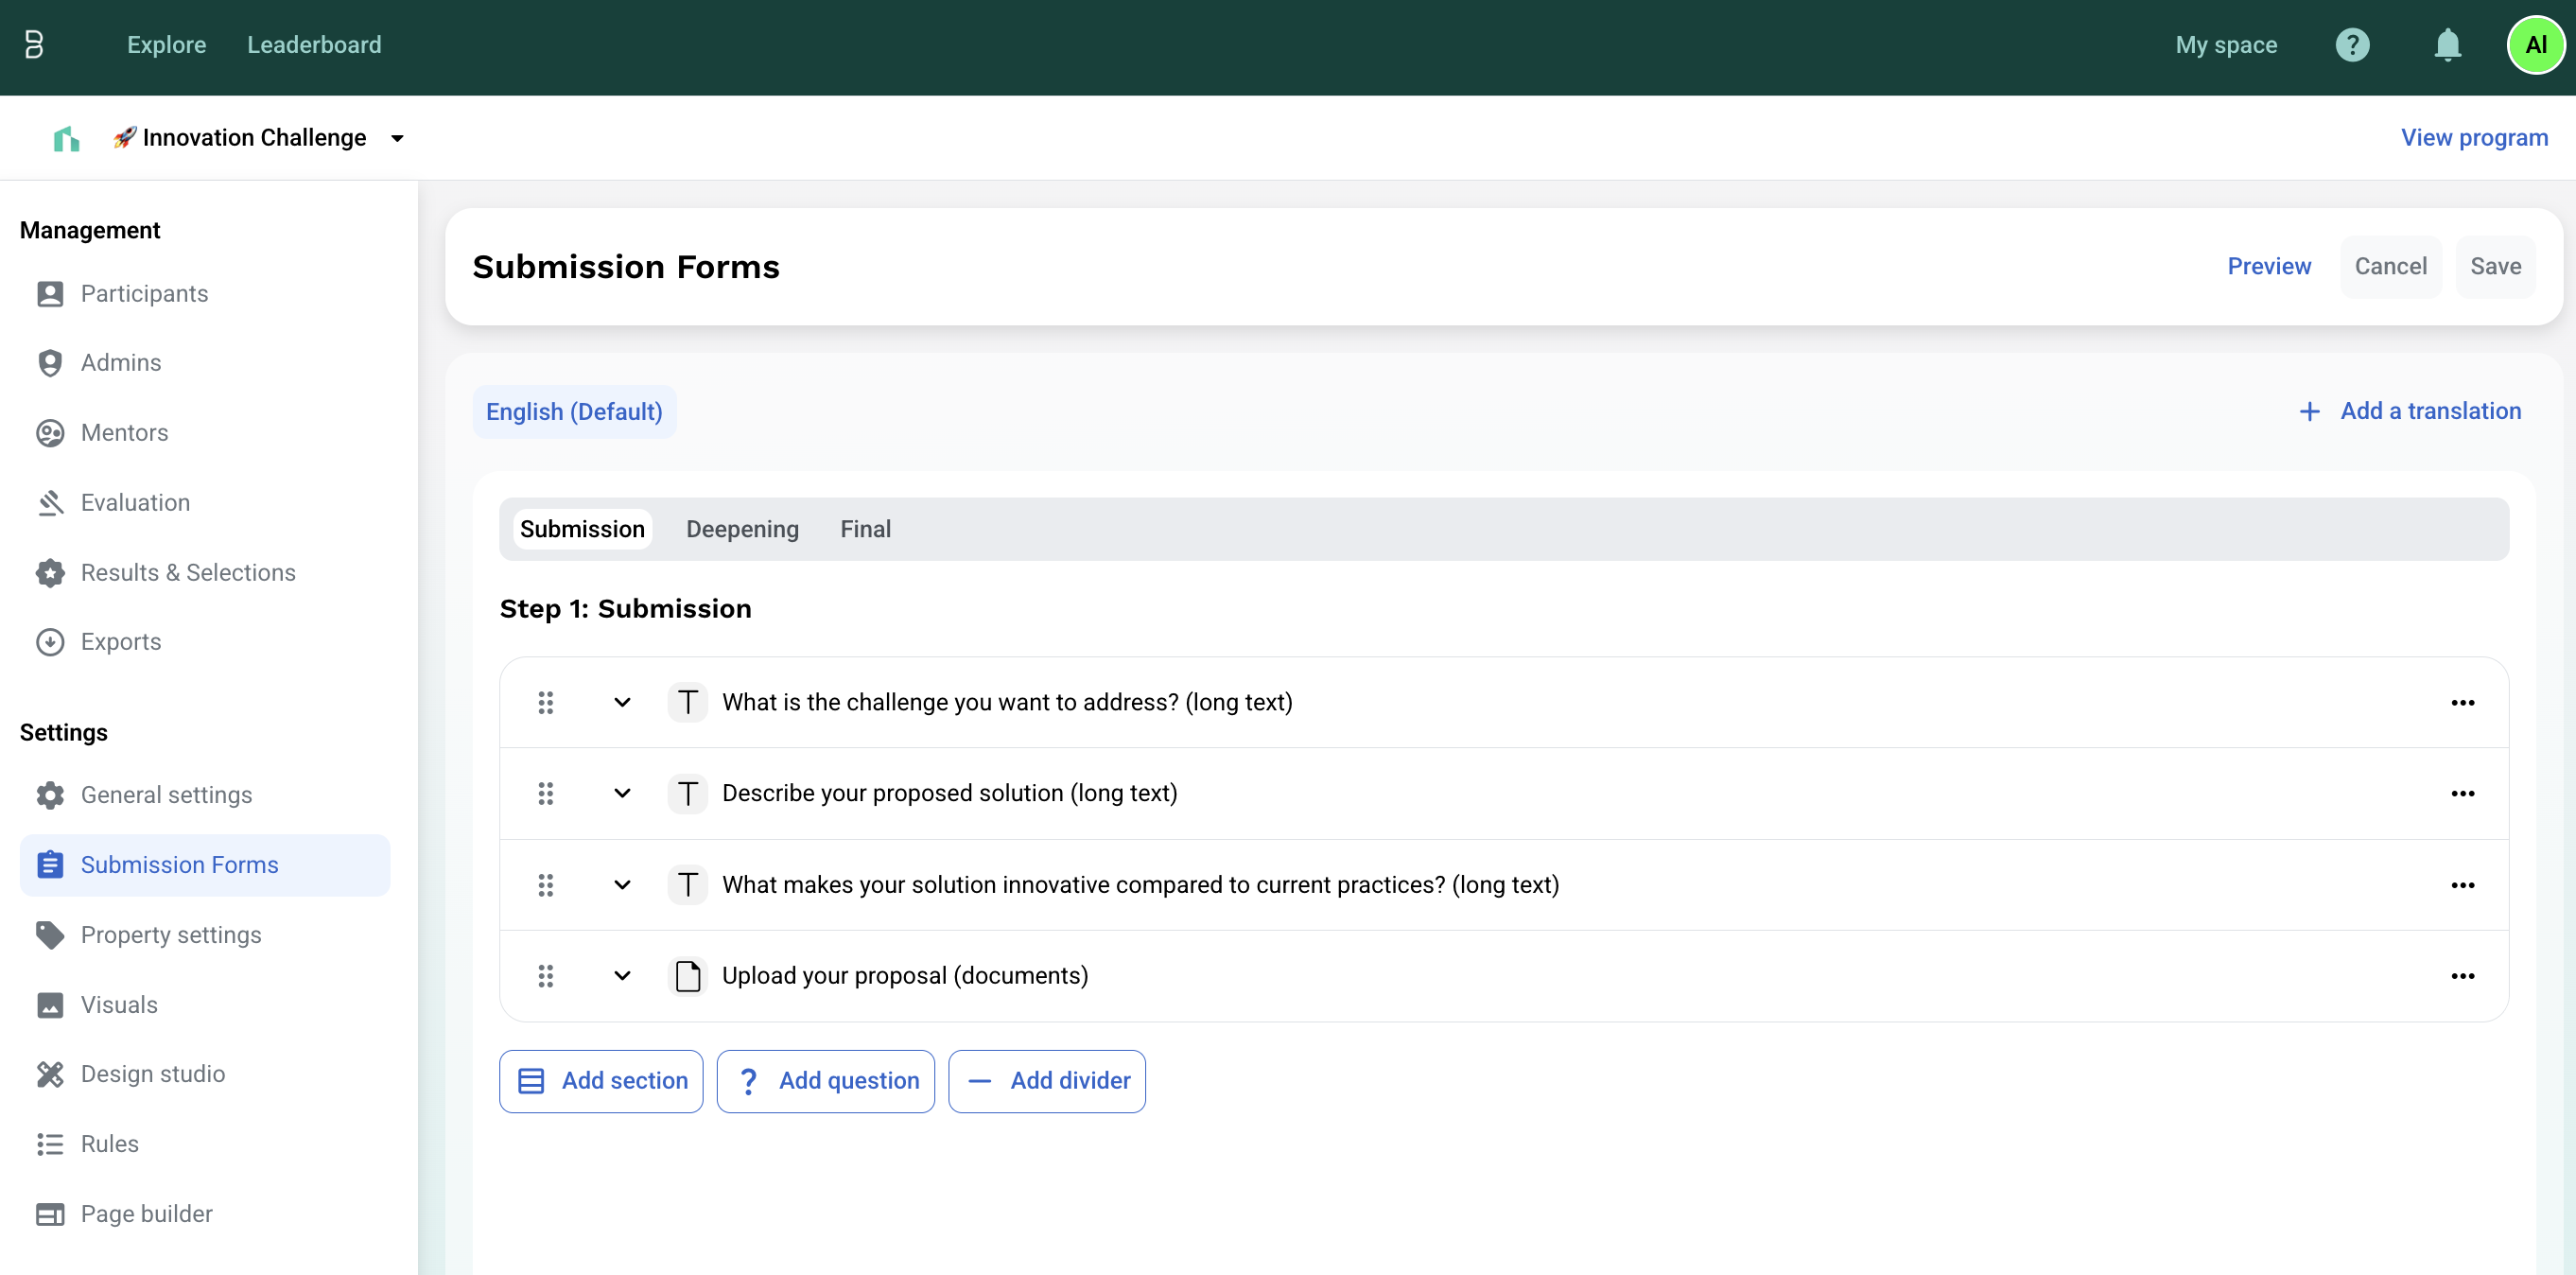This screenshot has height=1275, width=2576.
Task: Switch to the Deepening step tab
Action: (742, 529)
